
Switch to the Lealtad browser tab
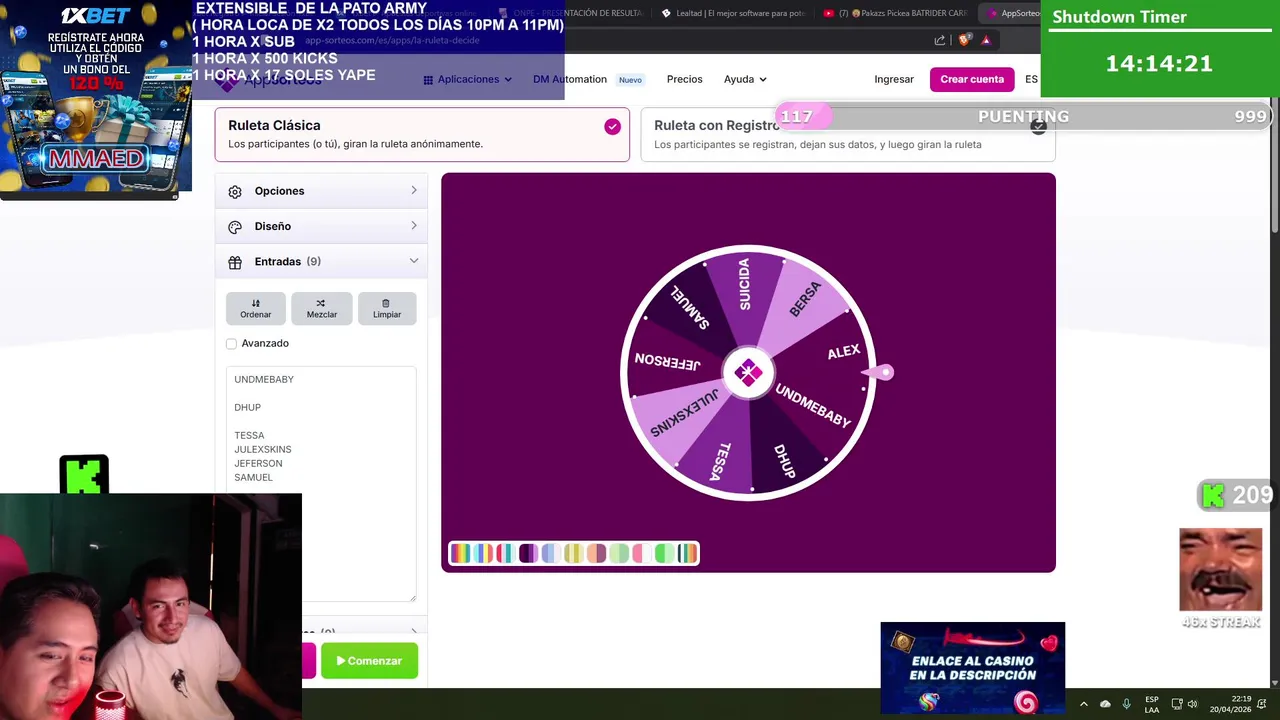point(733,13)
